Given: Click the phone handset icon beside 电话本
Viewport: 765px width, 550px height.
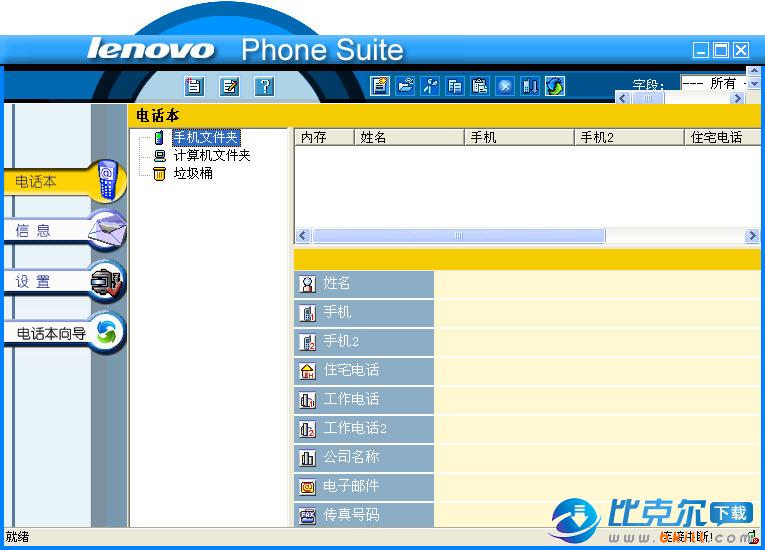Looking at the screenshot, I should (107, 180).
